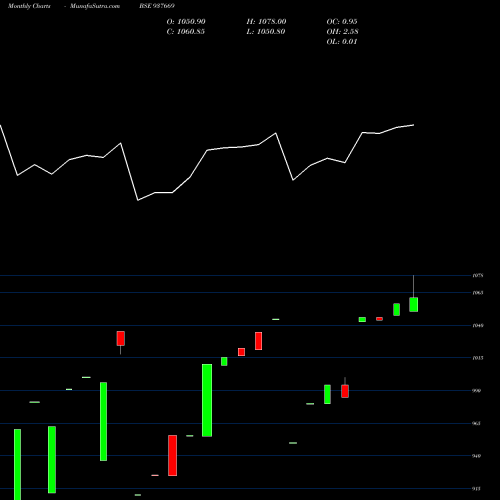Click the 'OL: 0.01' reading
This screenshot has width=500, height=500.
pos(342,42)
